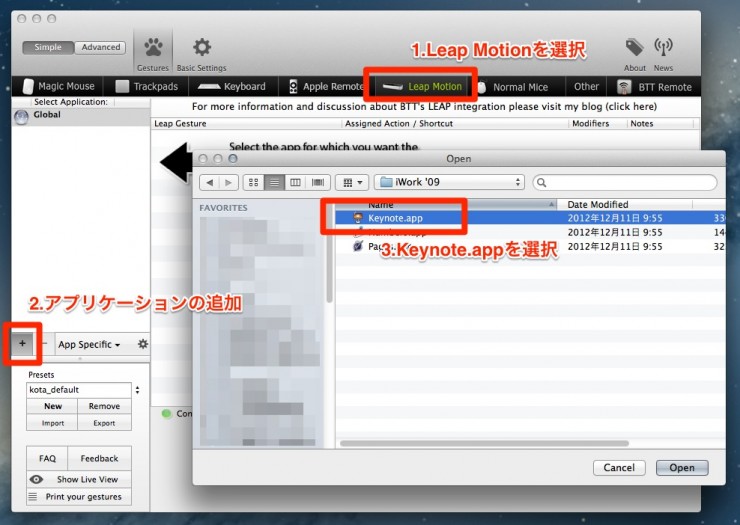Create a New preset
Screen dimensions: 740x525
pos(53,406)
